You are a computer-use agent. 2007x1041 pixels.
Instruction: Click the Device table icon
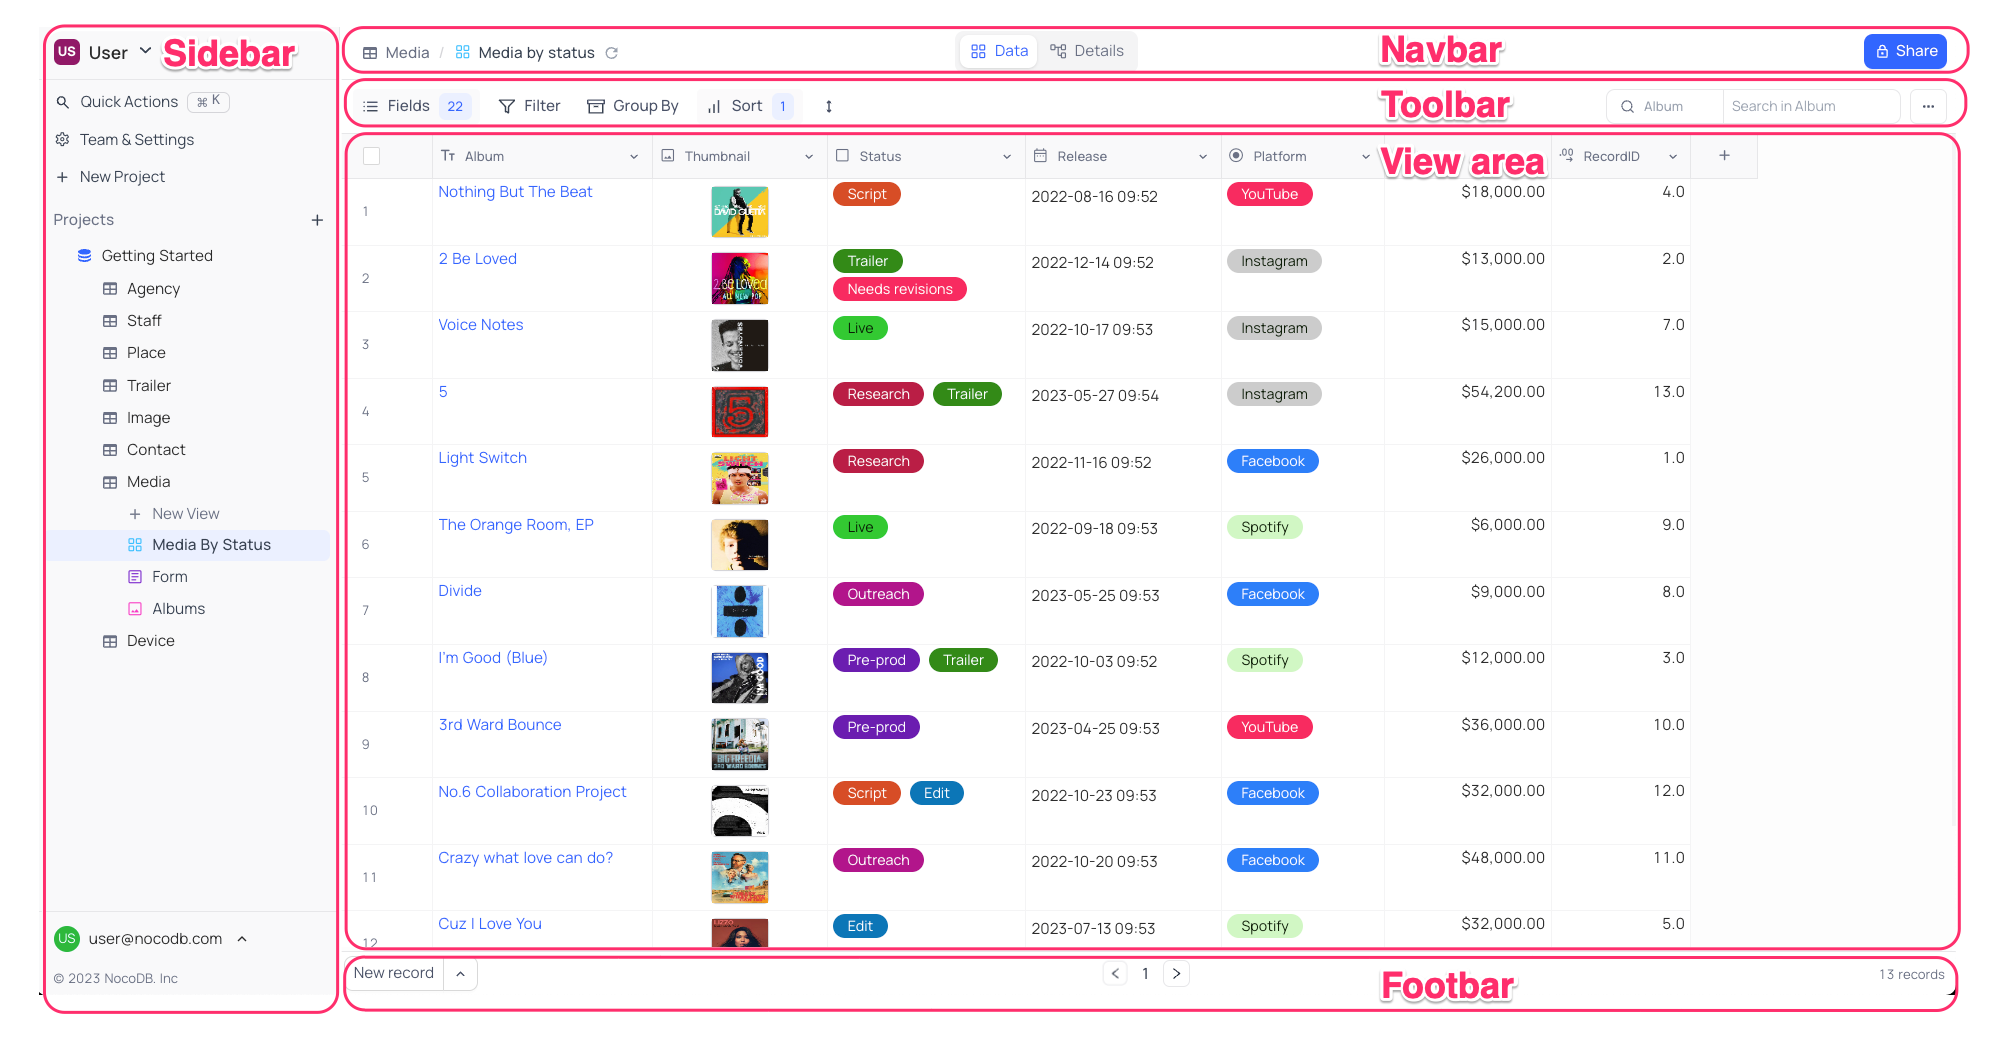[110, 641]
